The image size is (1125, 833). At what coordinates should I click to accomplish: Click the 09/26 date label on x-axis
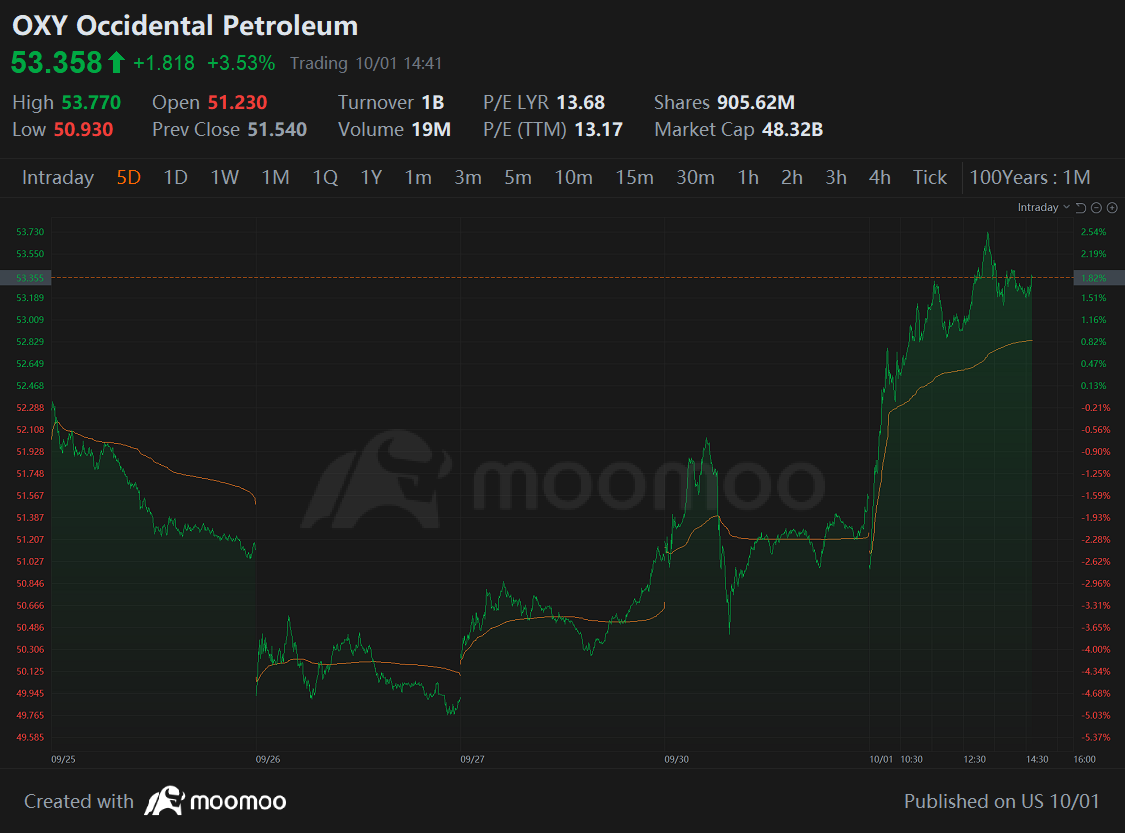(x=268, y=759)
